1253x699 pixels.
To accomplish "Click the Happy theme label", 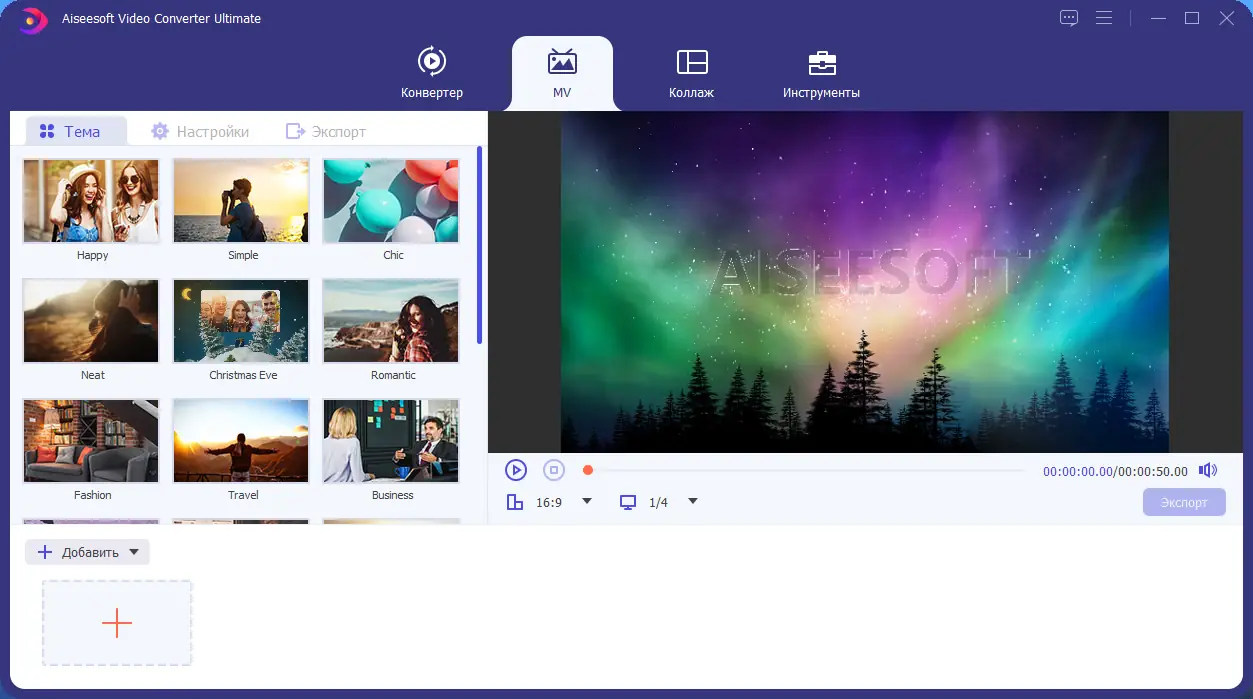I will pos(93,255).
